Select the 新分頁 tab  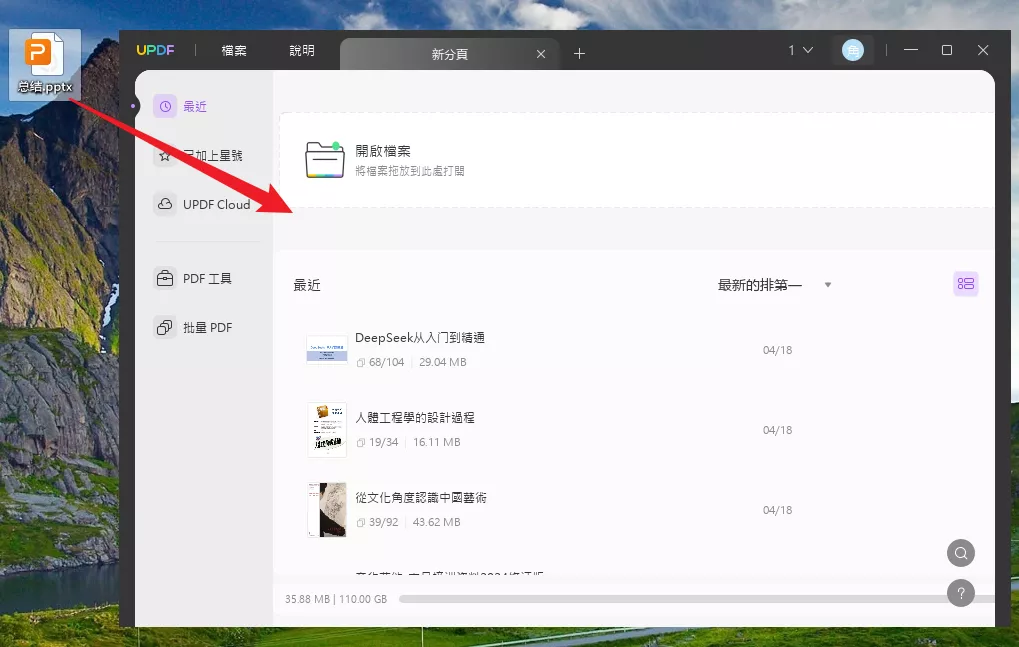(450, 54)
